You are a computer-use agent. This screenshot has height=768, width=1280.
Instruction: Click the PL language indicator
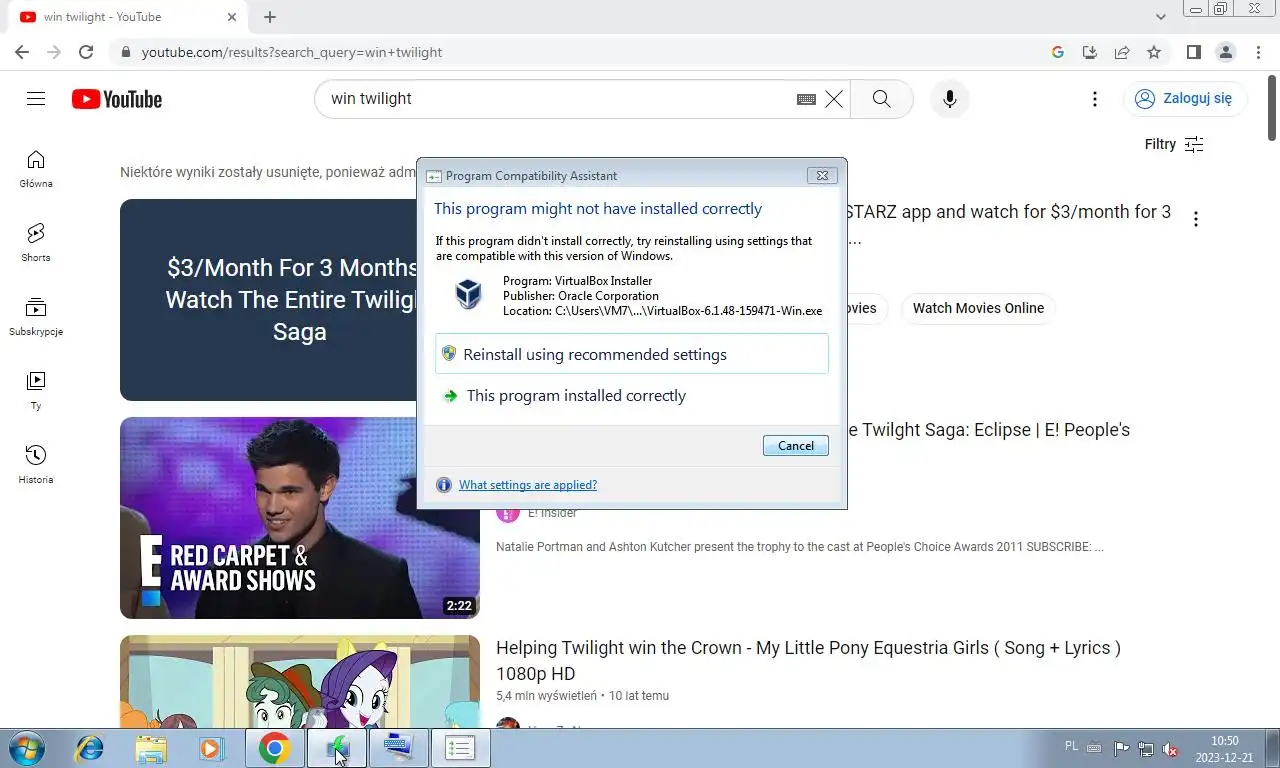[x=1071, y=746]
